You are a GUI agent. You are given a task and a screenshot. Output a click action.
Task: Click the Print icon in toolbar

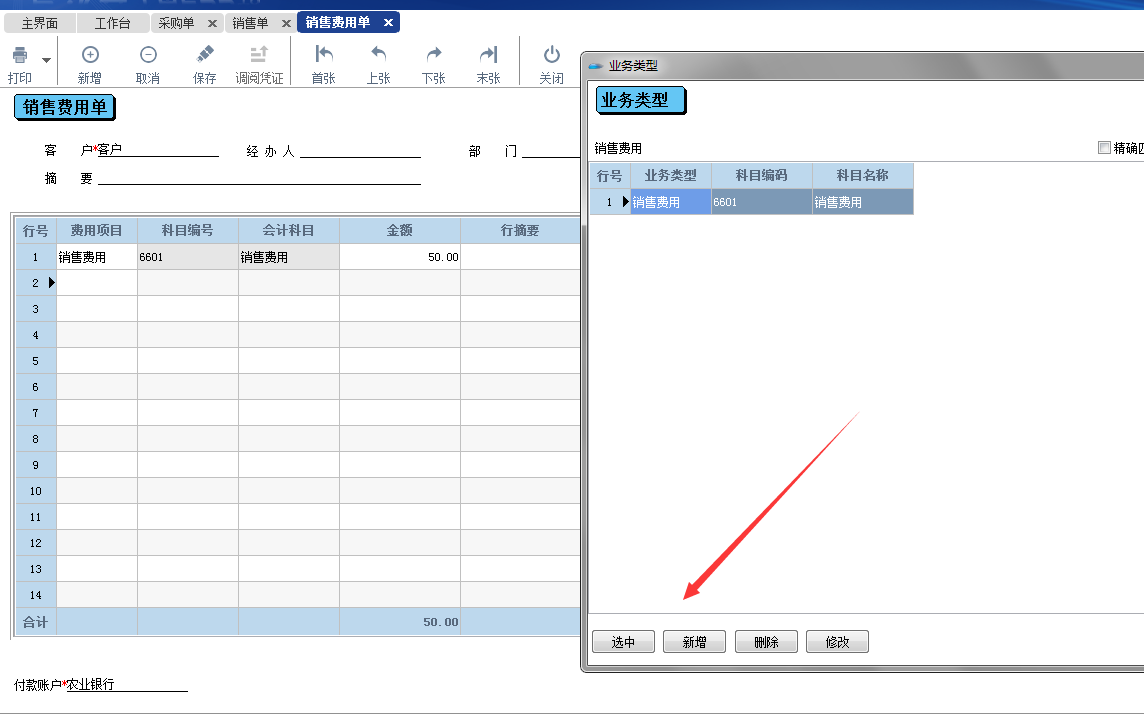click(x=20, y=56)
